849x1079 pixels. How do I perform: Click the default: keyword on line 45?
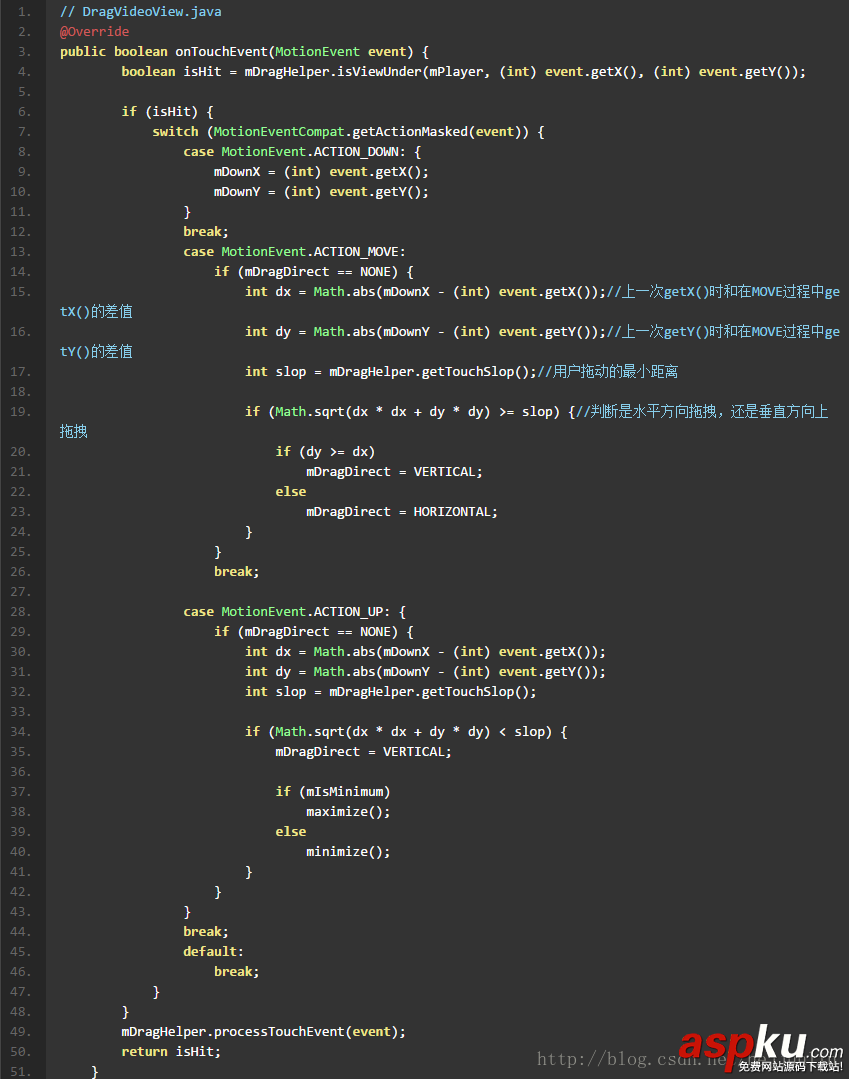213,952
